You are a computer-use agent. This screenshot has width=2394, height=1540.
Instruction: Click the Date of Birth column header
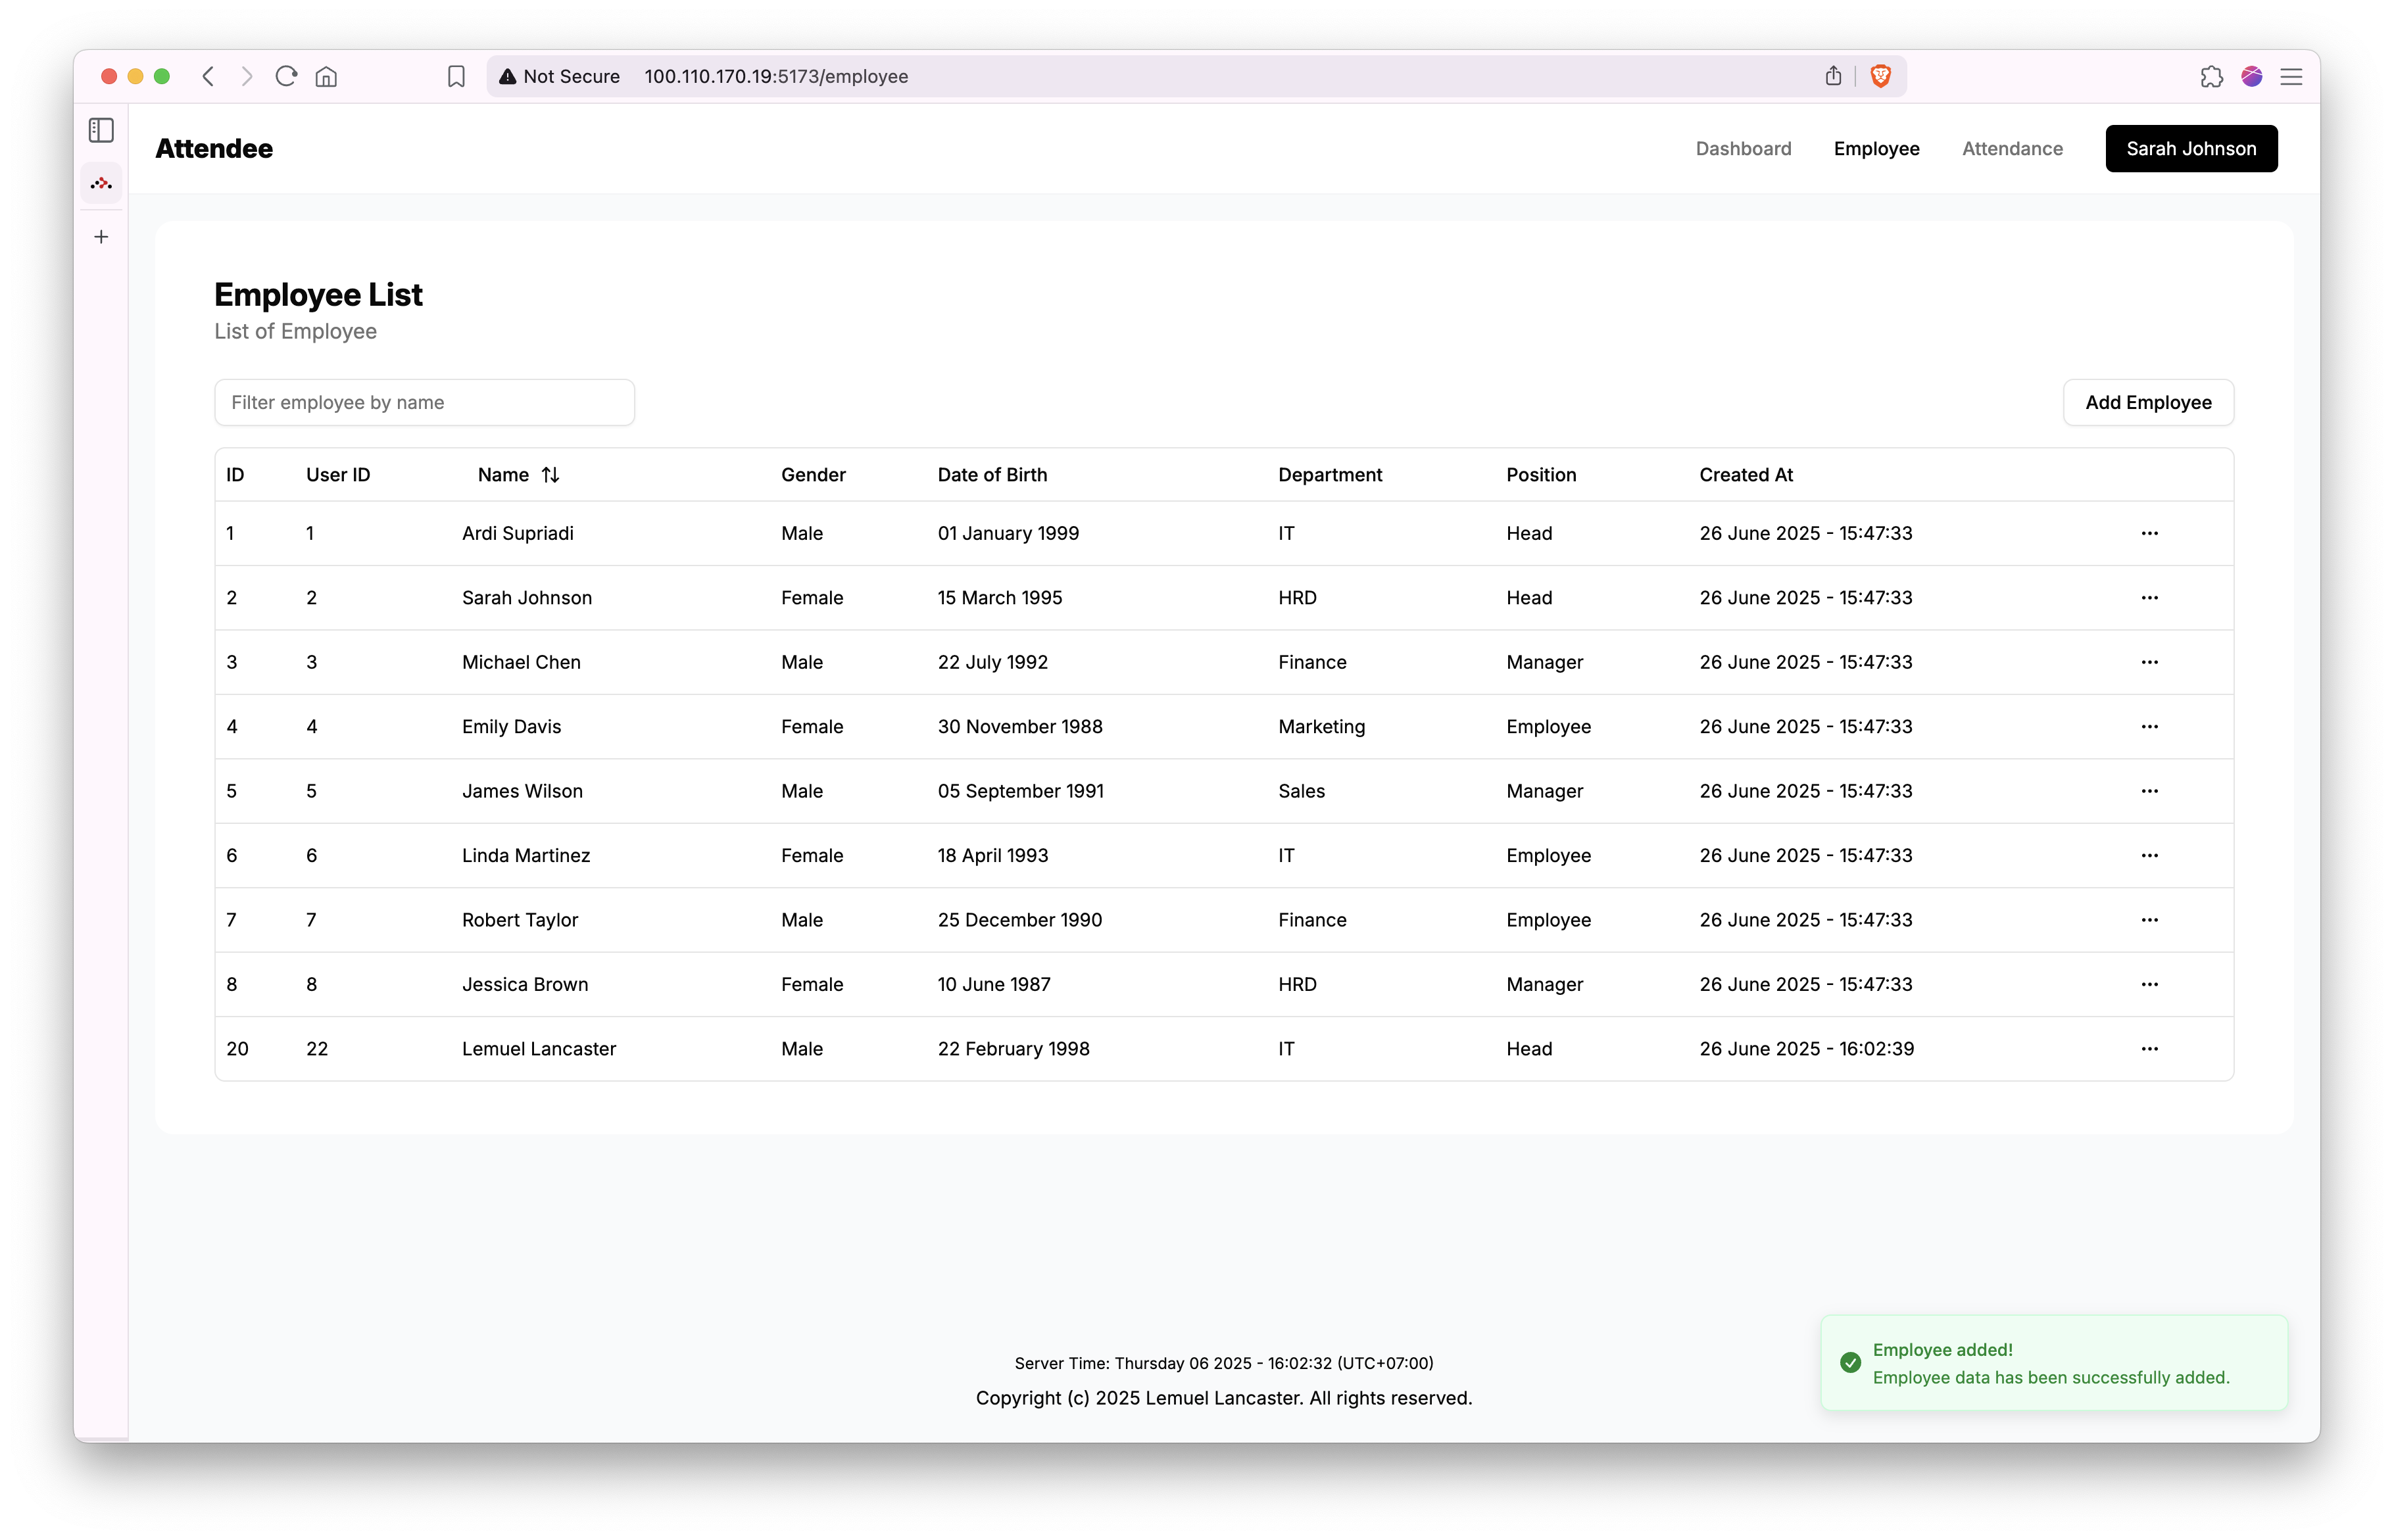992,475
